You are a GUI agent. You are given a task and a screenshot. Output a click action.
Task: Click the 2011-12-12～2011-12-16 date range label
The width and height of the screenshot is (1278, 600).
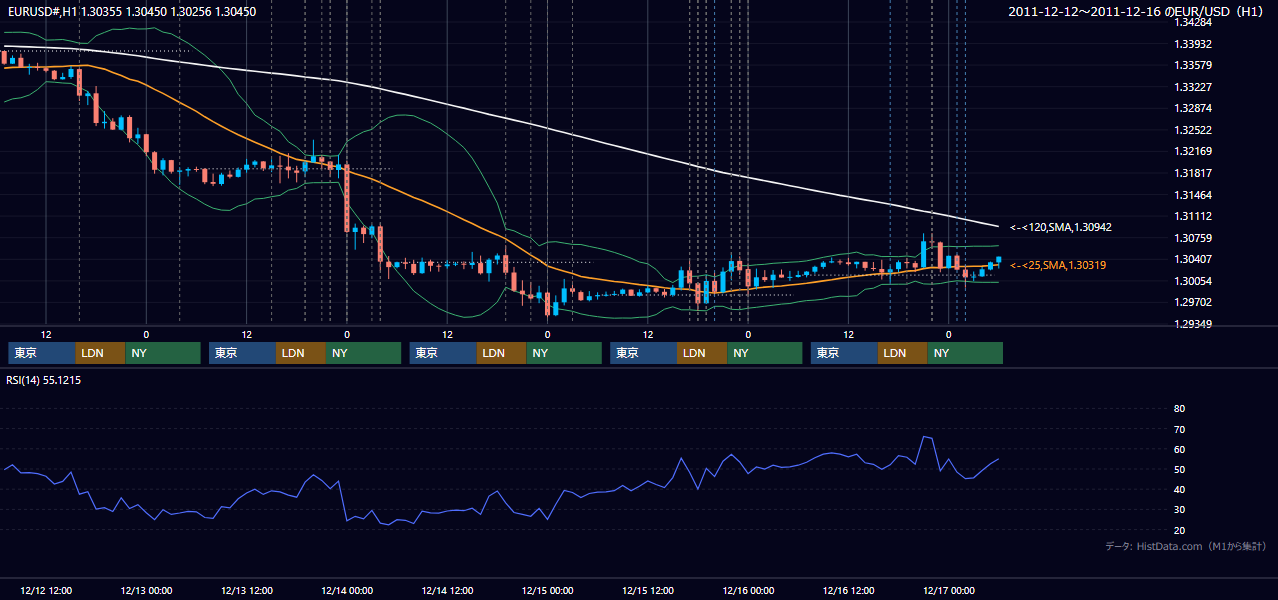click(1137, 11)
